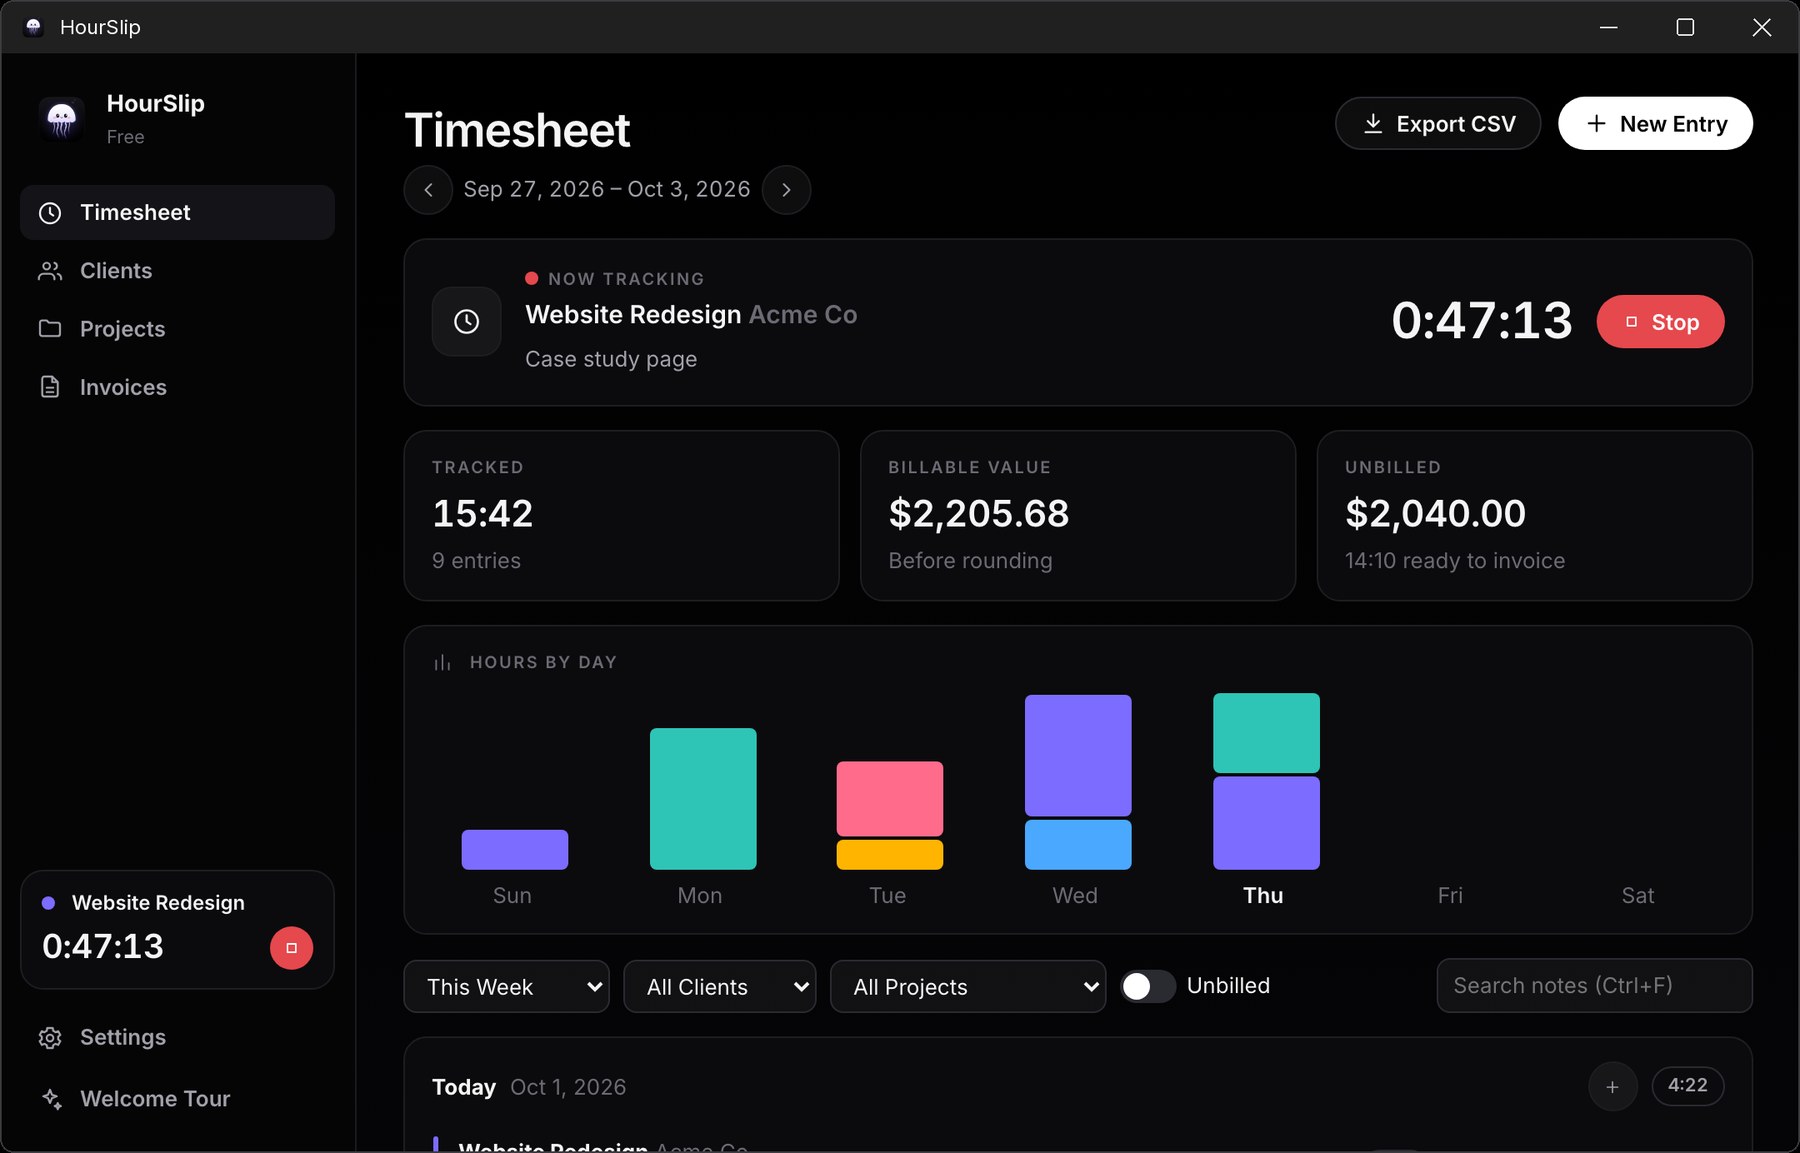Maximize the HourSlip window
This screenshot has width=1800, height=1153.
click(1685, 27)
